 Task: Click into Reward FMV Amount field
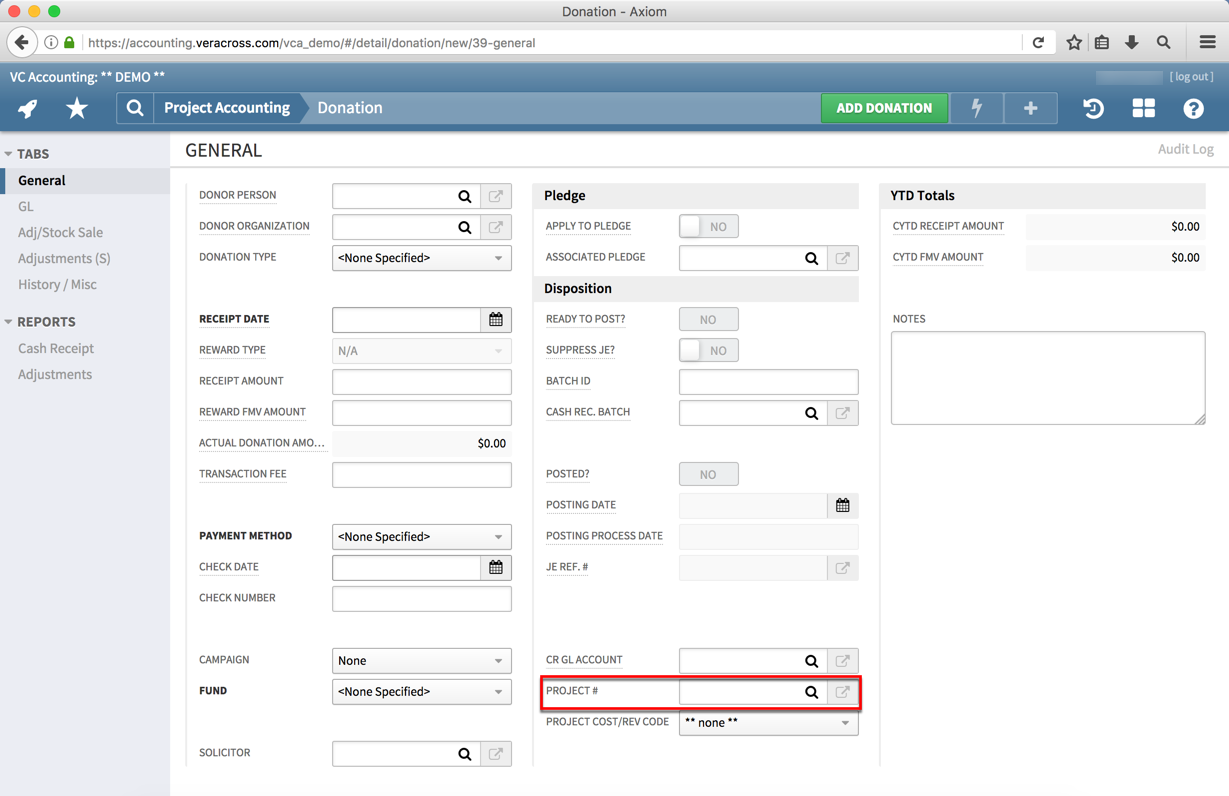click(x=422, y=413)
